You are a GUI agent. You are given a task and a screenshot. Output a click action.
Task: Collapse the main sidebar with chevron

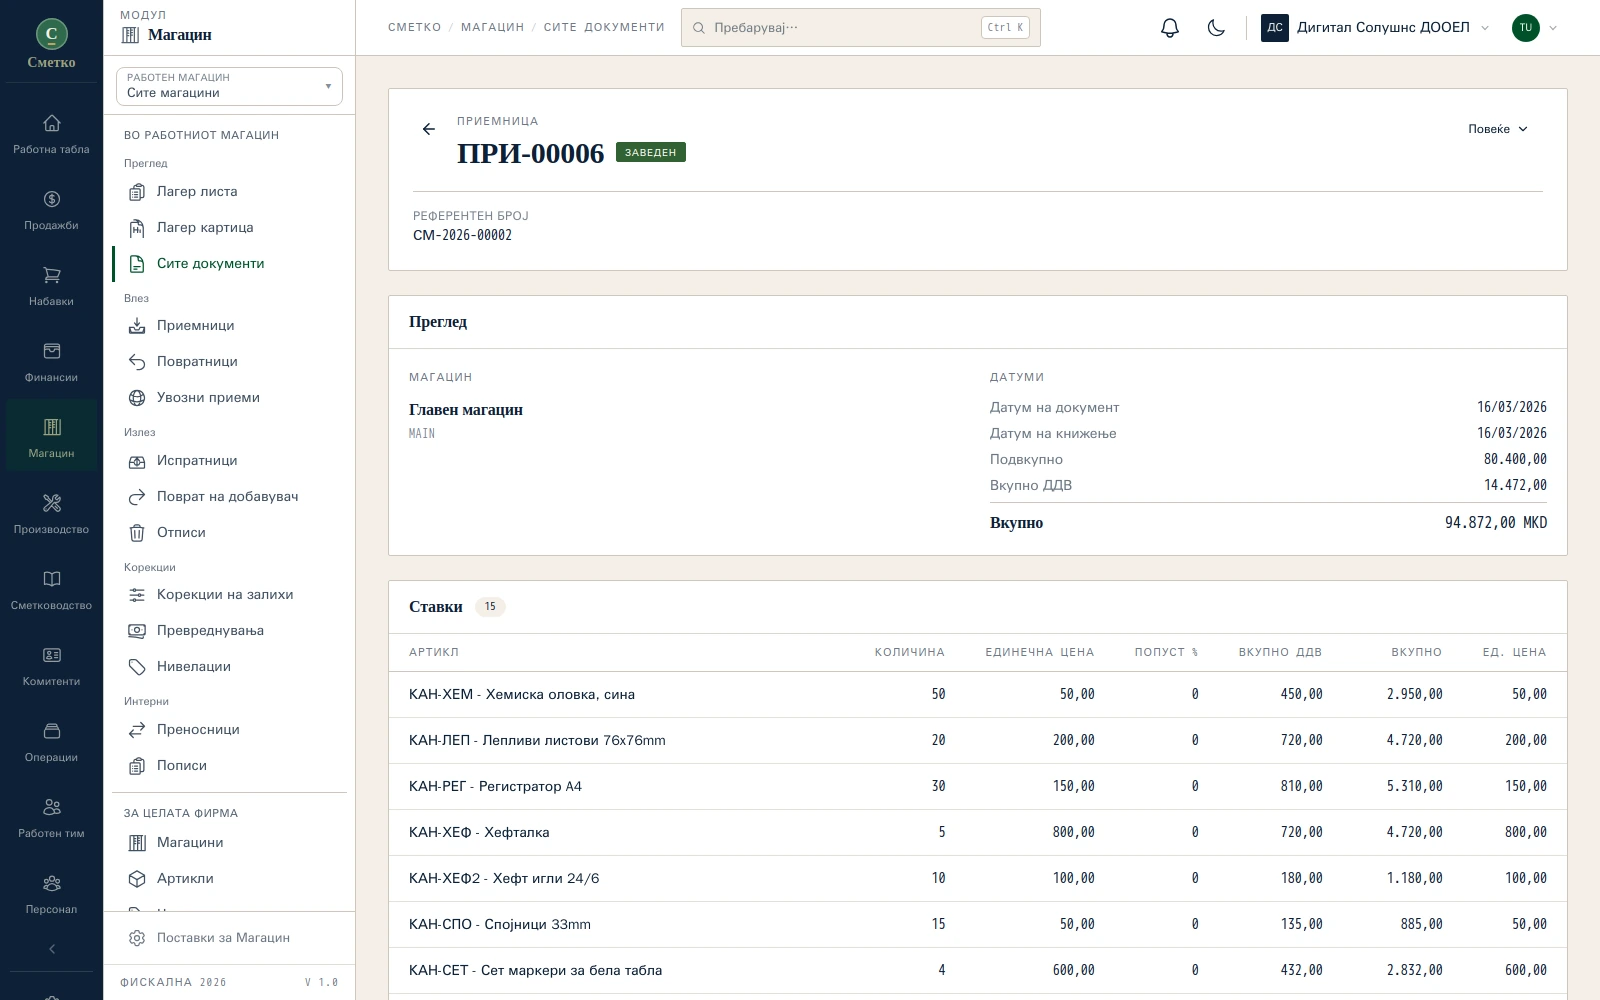pos(52,949)
